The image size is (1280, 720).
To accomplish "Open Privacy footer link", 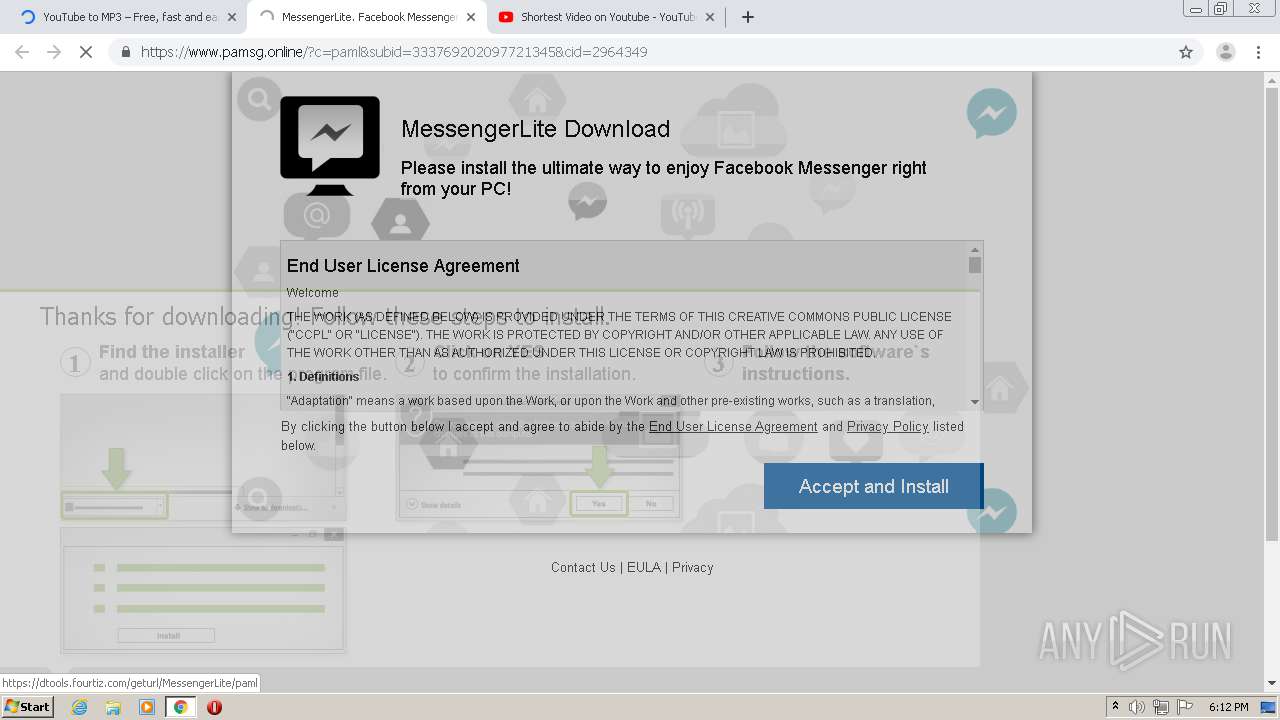I will tap(693, 567).
